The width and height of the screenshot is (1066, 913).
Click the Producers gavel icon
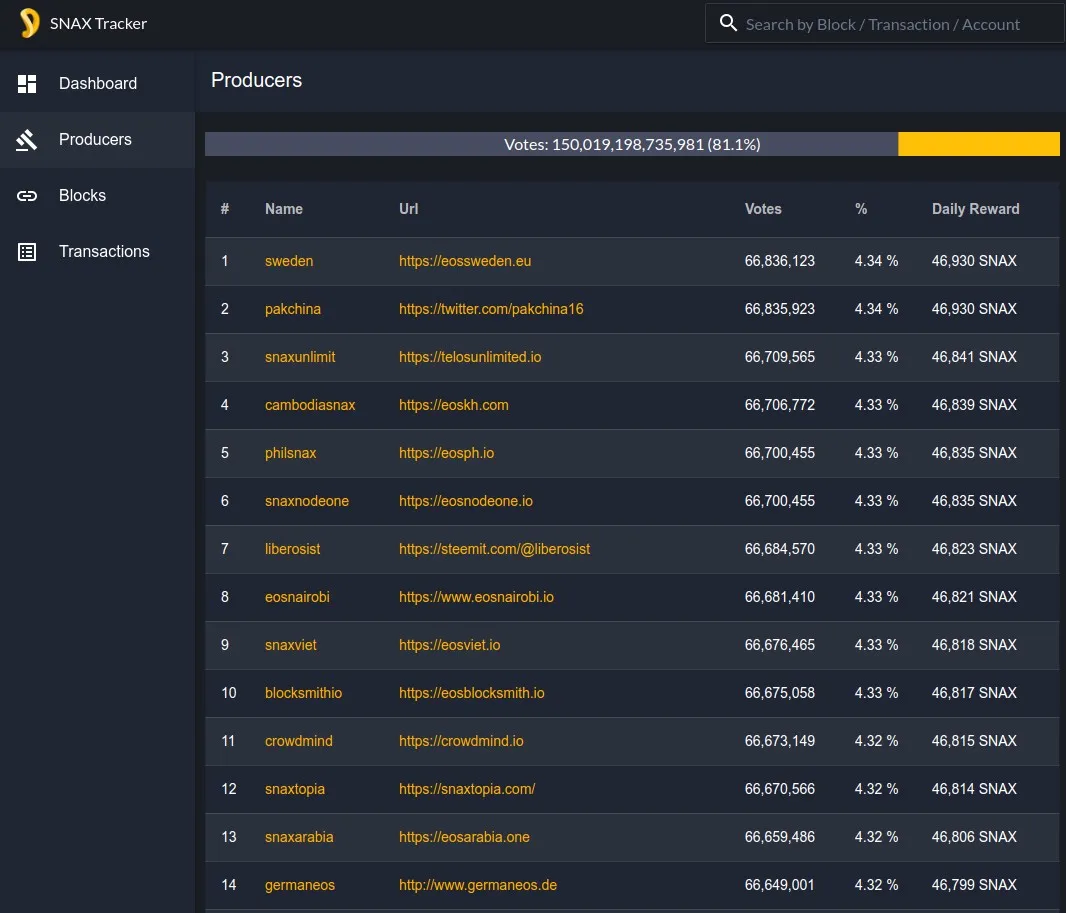click(x=27, y=140)
